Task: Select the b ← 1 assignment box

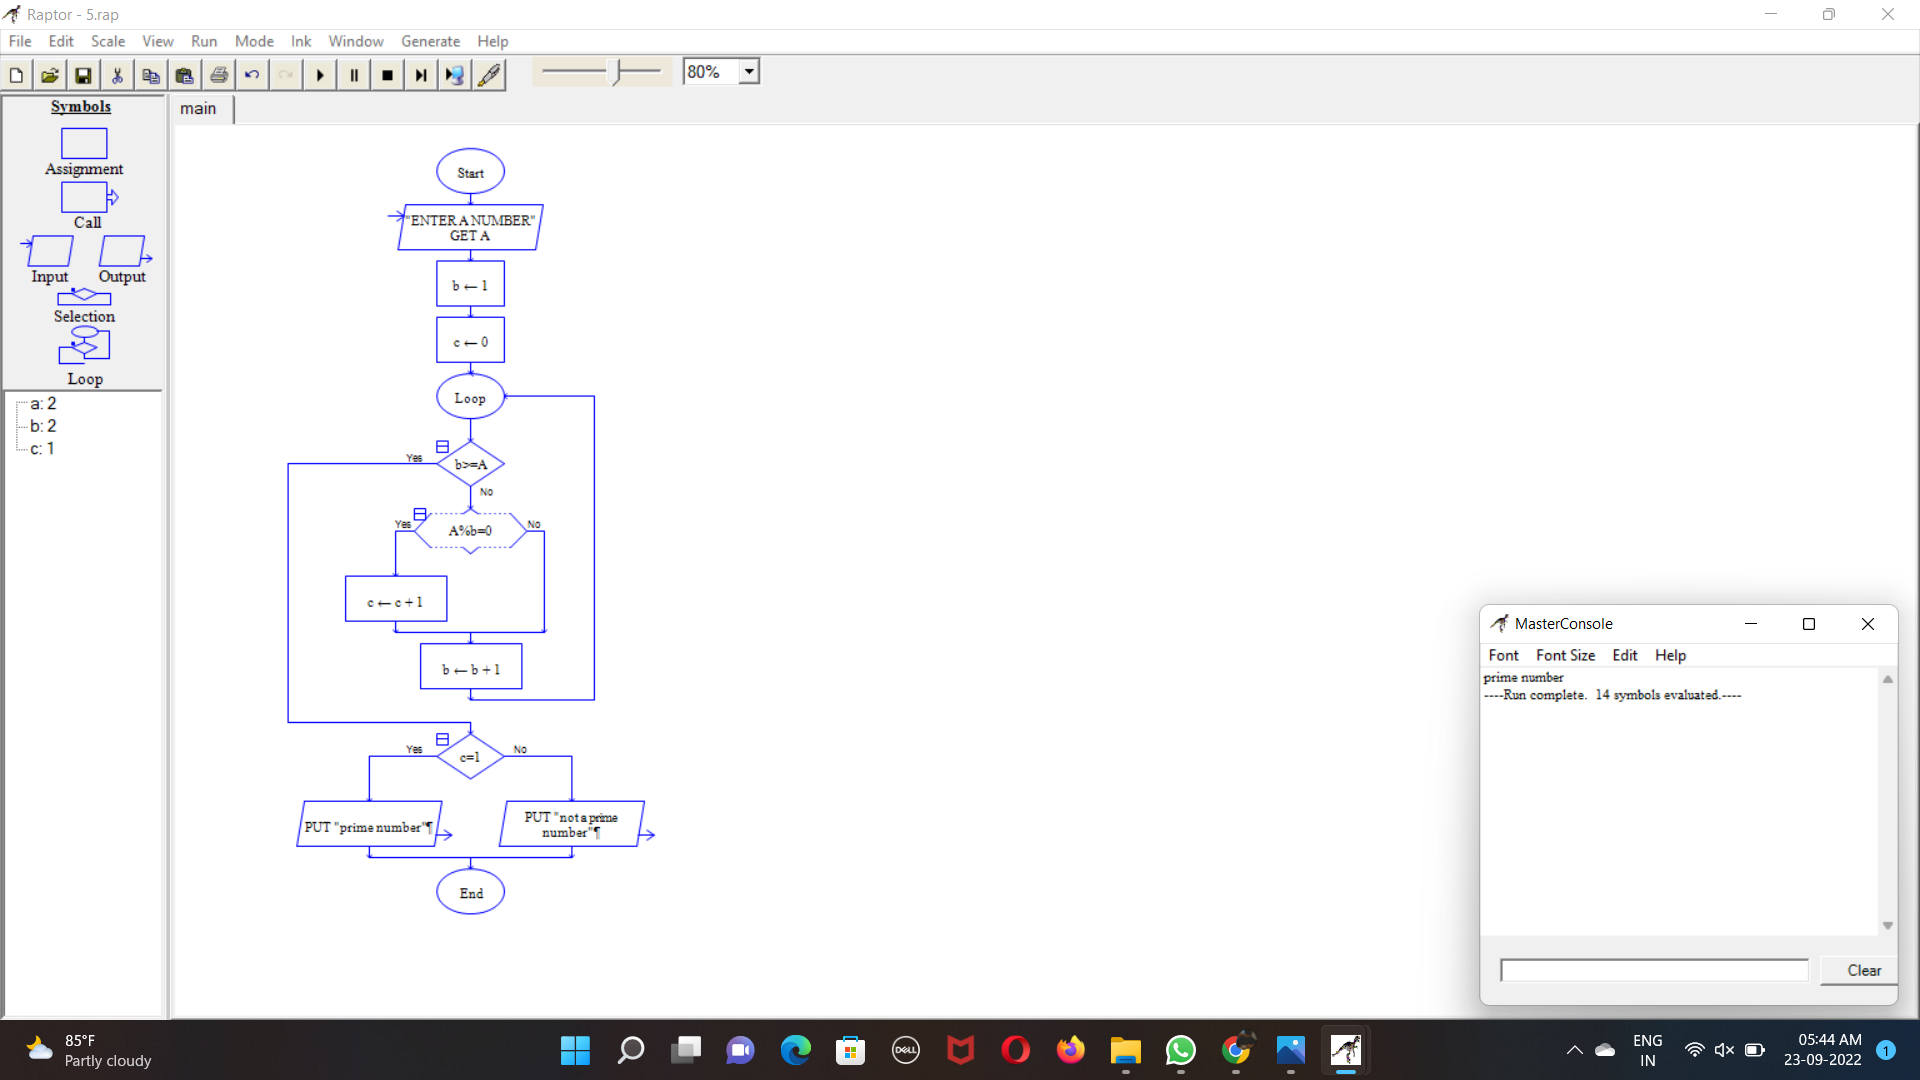Action: pyautogui.click(x=470, y=285)
